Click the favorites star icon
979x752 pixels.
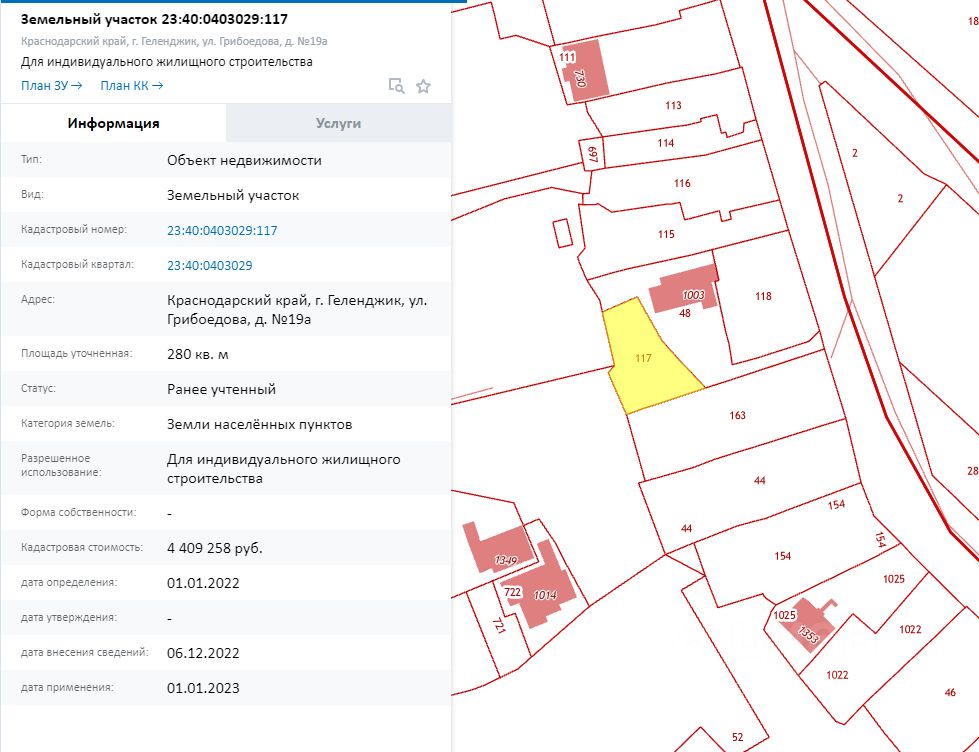423,86
